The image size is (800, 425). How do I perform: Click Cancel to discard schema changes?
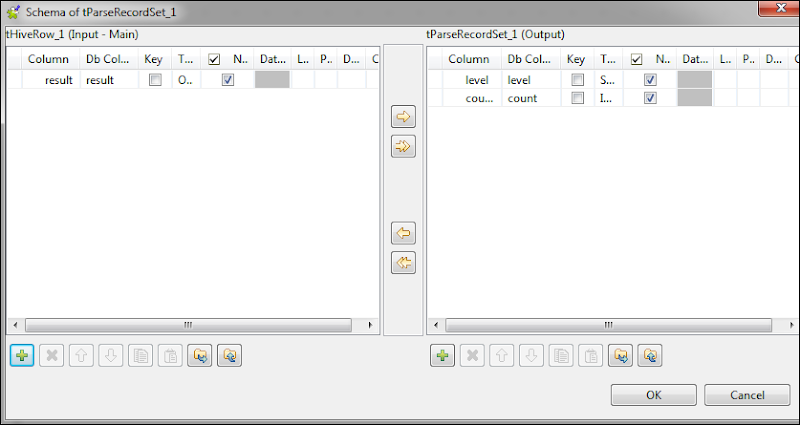(747, 395)
